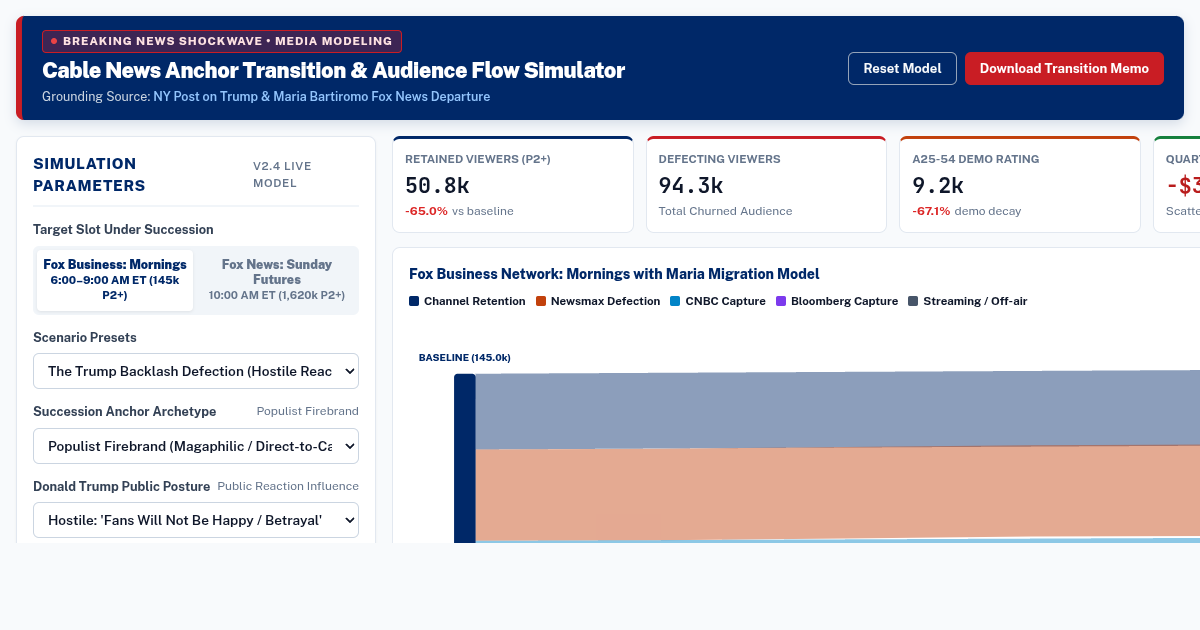Screen dimensions: 1200x630
Task: Open the Scenario Presets dropdown
Action: click(196, 371)
